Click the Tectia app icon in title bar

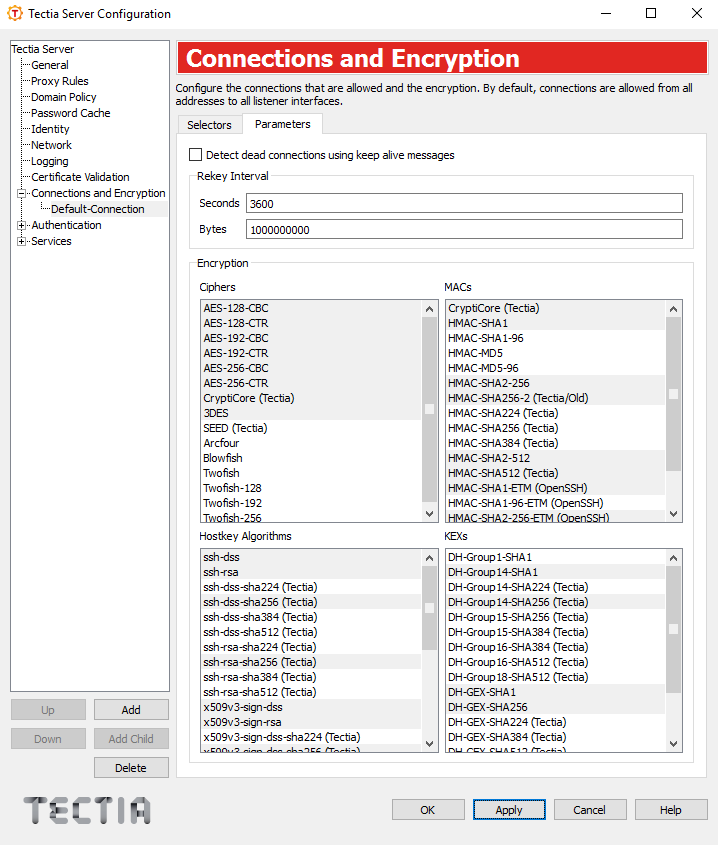(x=14, y=14)
